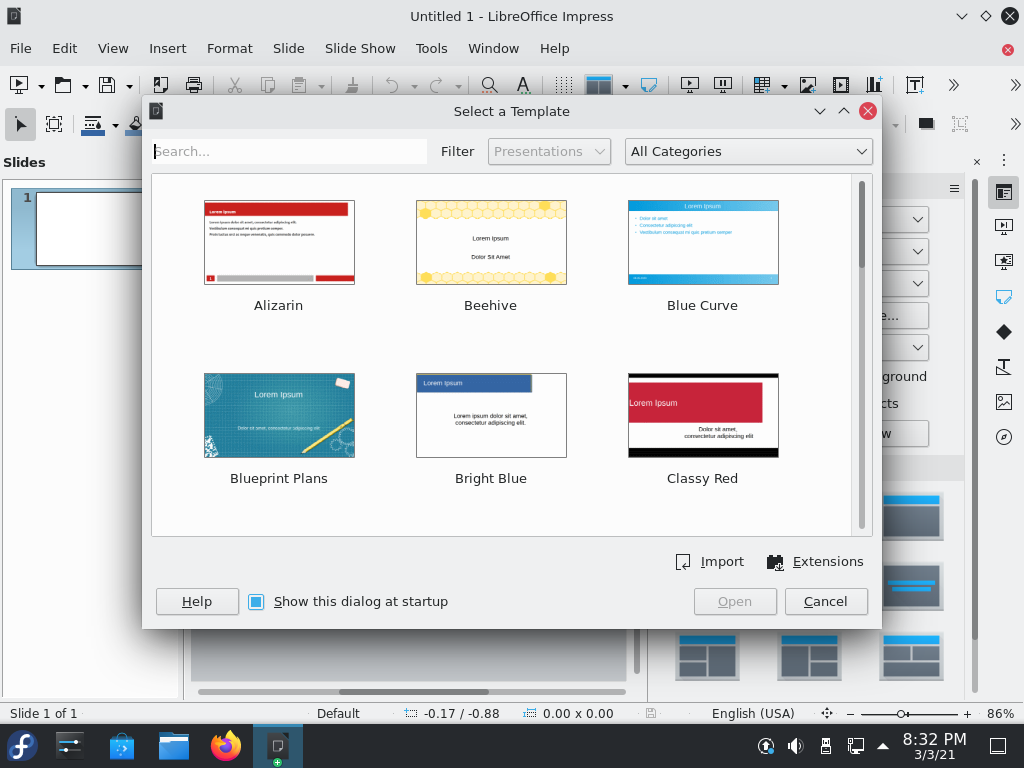Click the Undo arrow icon
The width and height of the screenshot is (1024, 768).
tap(392, 85)
